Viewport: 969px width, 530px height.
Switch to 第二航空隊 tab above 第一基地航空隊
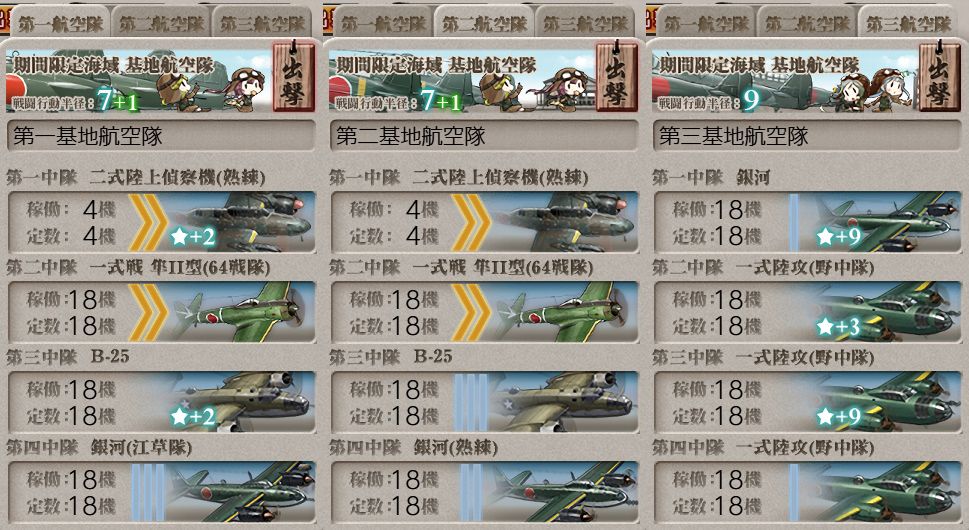161,23
